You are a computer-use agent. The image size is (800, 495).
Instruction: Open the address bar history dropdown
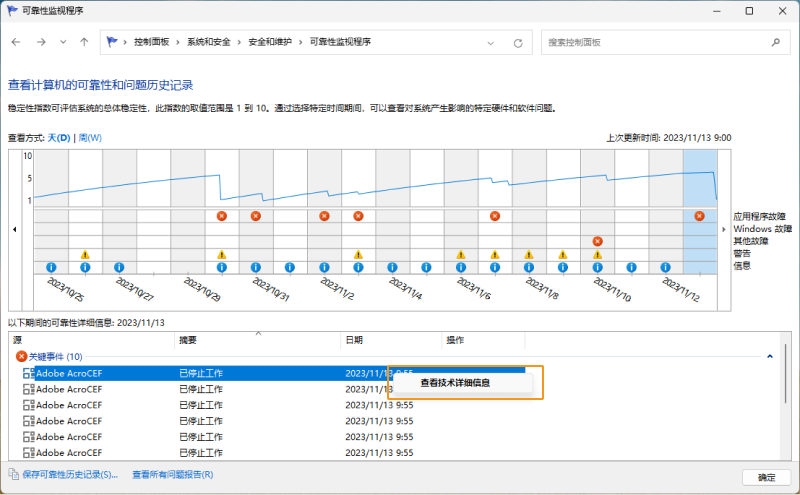(x=490, y=43)
